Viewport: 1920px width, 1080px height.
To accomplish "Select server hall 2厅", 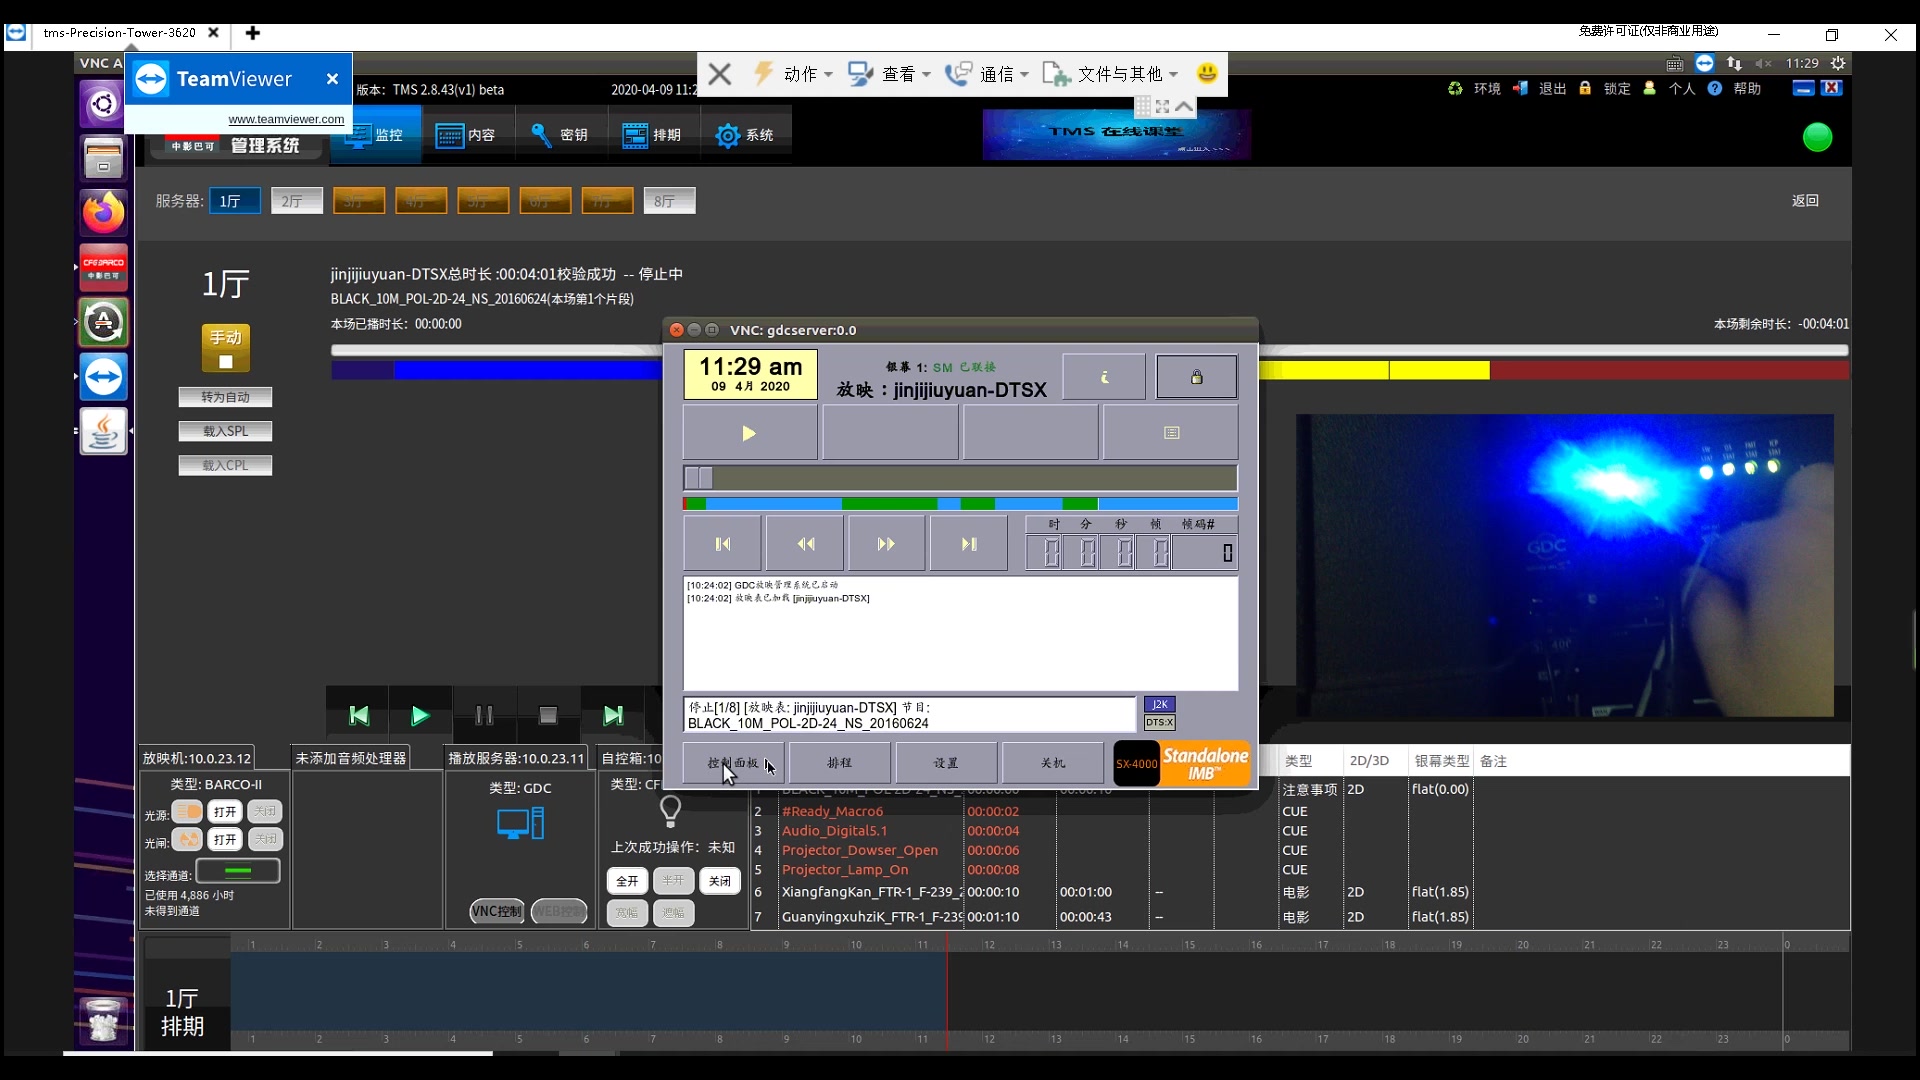I will (296, 201).
